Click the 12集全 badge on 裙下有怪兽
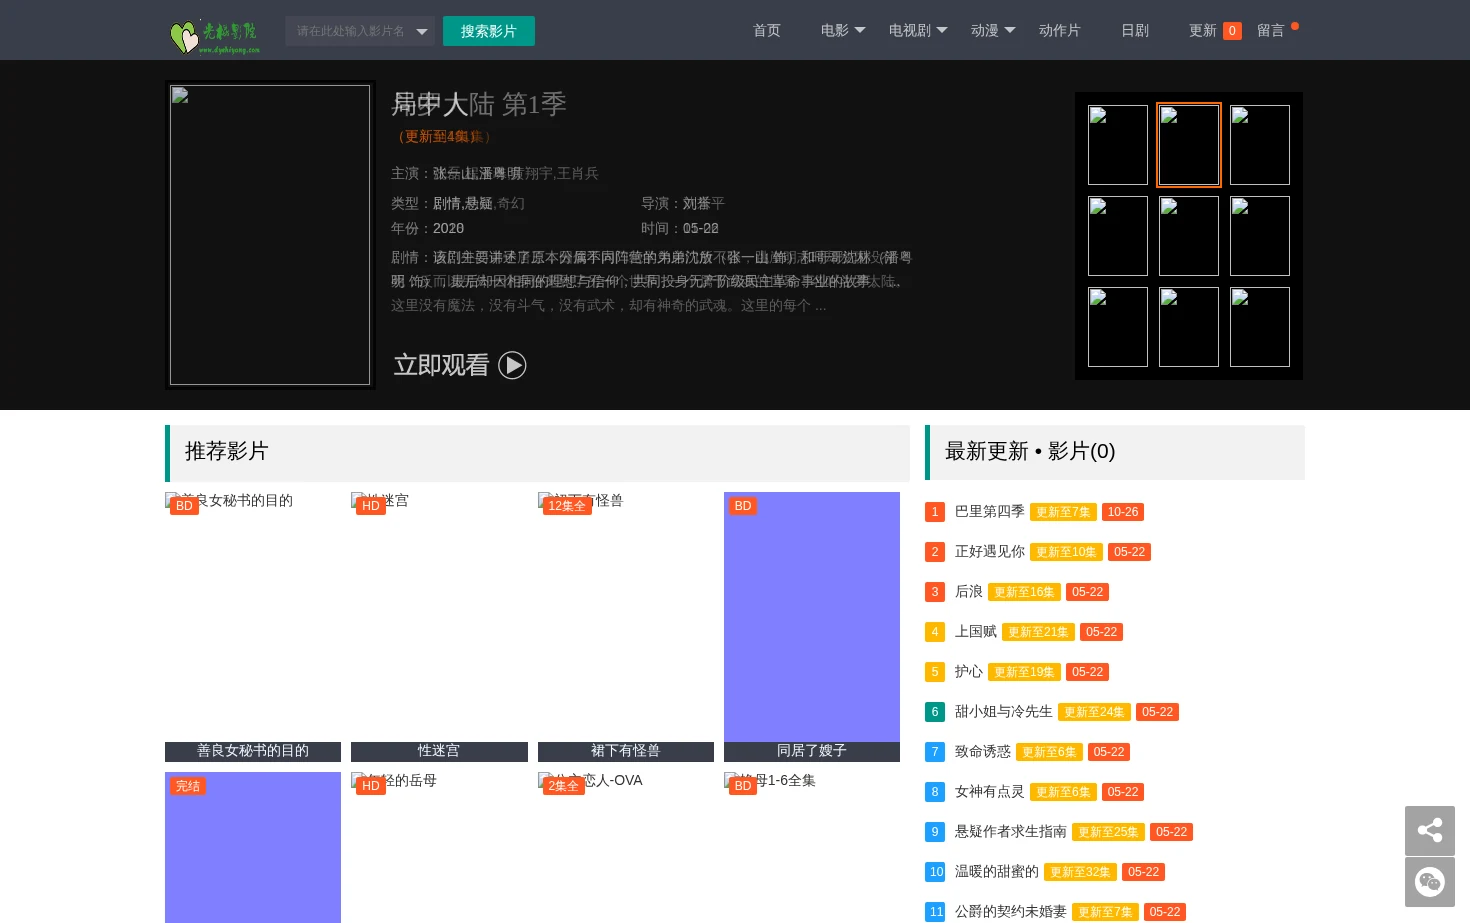 pos(567,506)
